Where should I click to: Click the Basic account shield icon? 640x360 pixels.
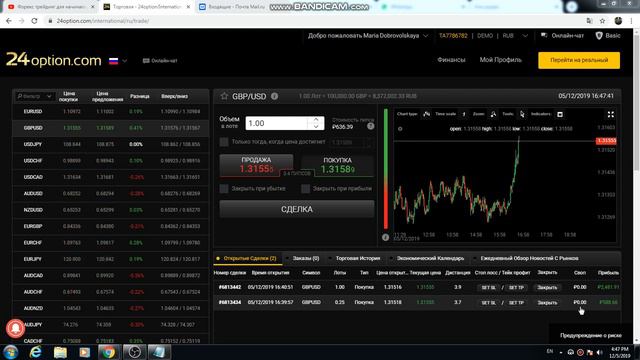(599, 36)
